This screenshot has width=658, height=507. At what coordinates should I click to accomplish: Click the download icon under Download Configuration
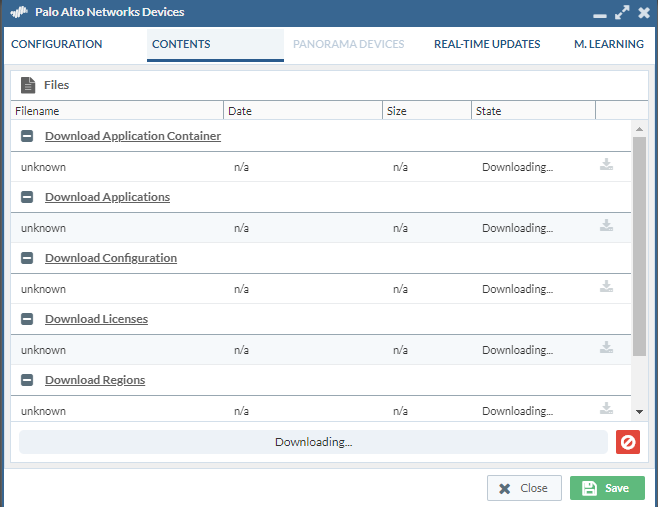coord(606,287)
